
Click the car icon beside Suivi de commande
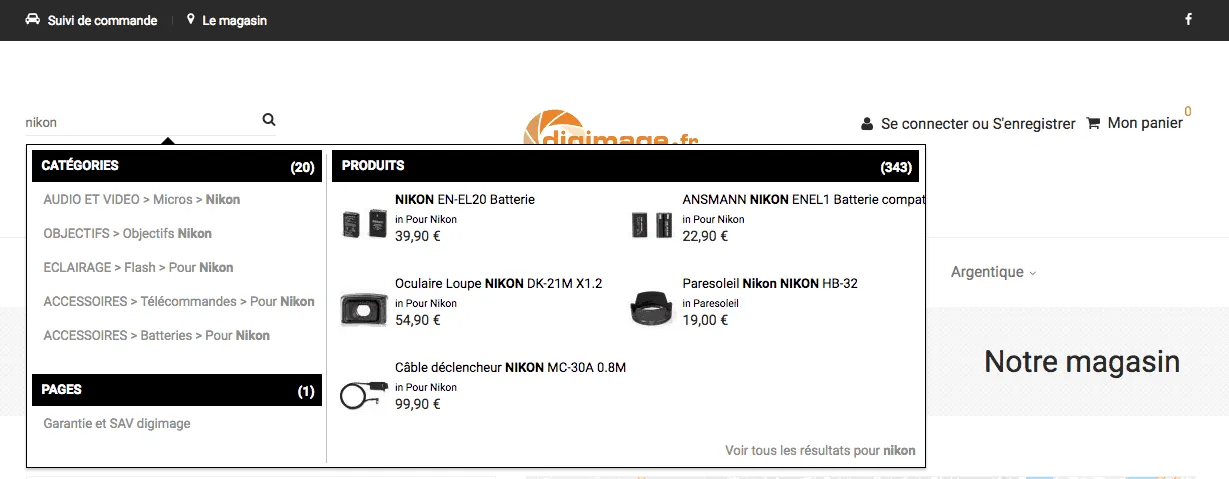(x=32, y=19)
